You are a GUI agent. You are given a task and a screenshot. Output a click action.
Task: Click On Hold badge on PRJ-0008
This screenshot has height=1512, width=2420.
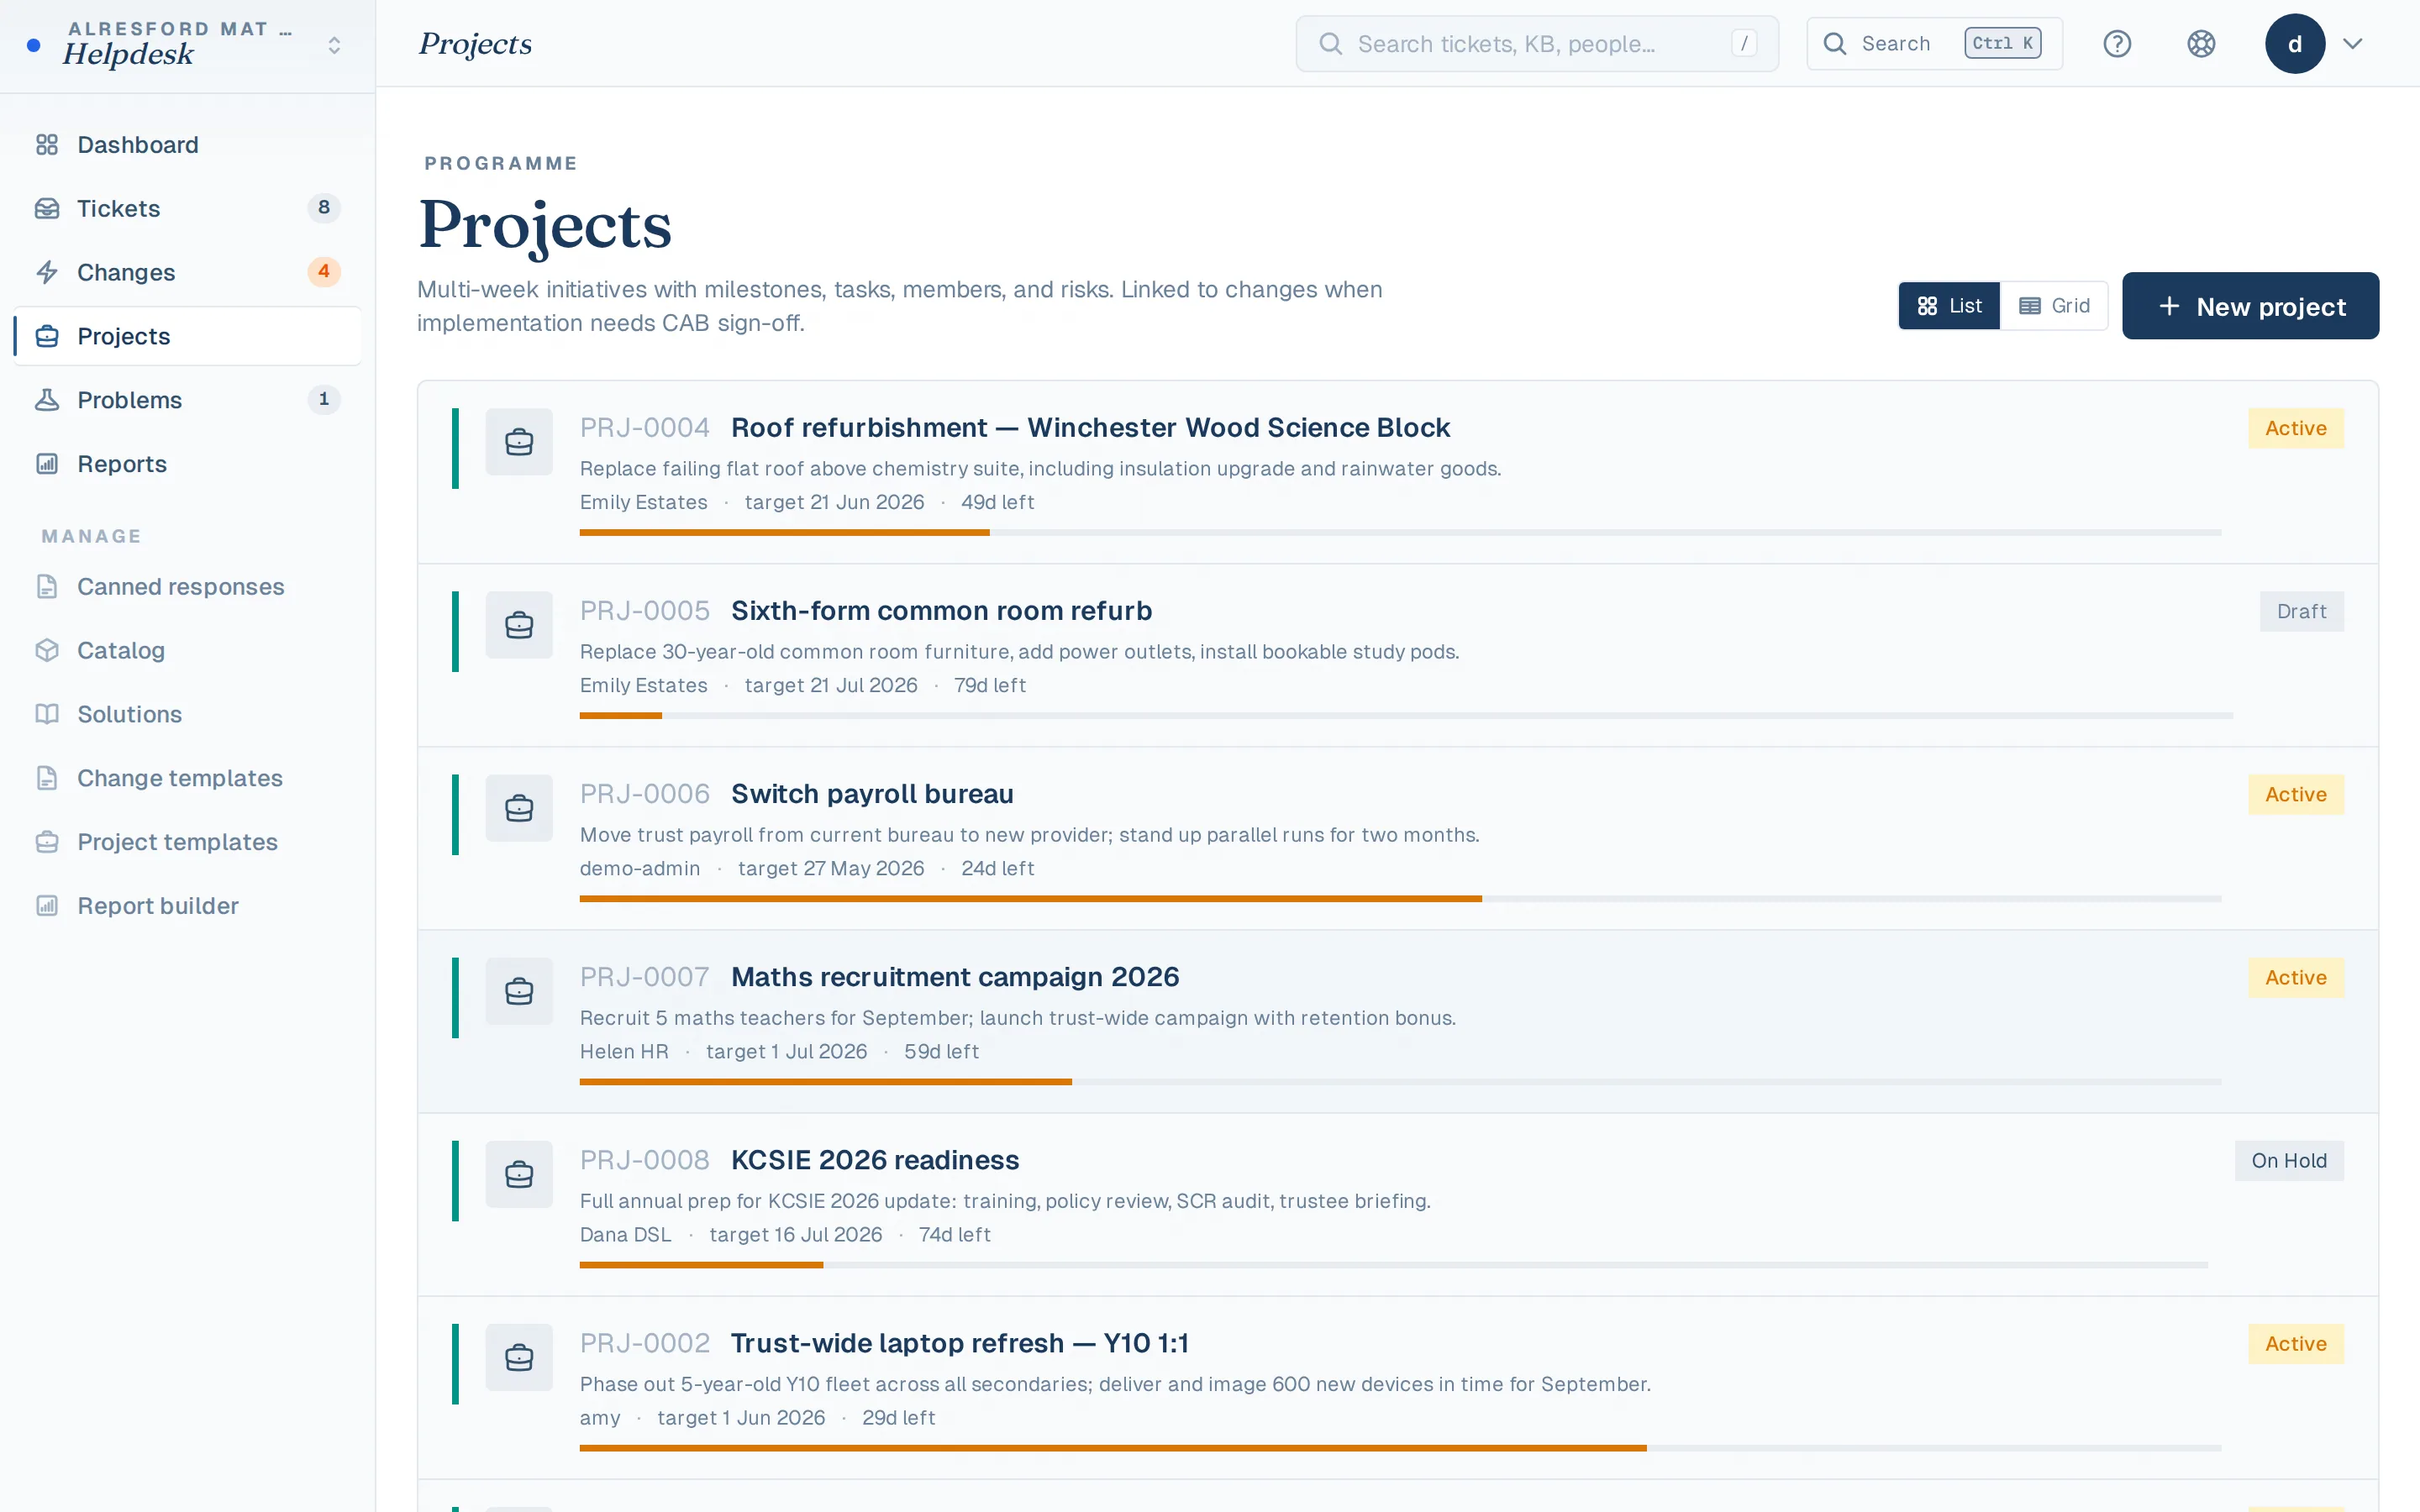click(2289, 1161)
